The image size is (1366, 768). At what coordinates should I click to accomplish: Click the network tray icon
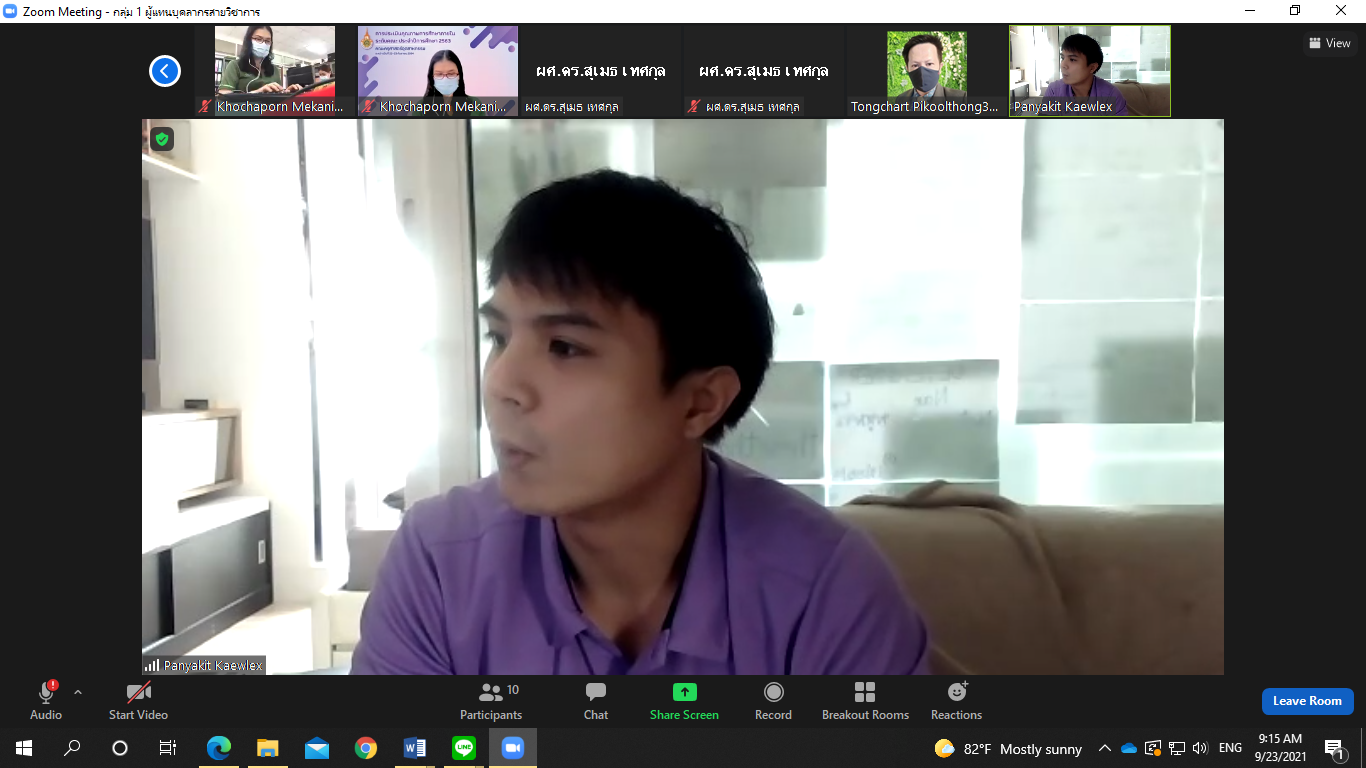pyautogui.click(x=1177, y=748)
